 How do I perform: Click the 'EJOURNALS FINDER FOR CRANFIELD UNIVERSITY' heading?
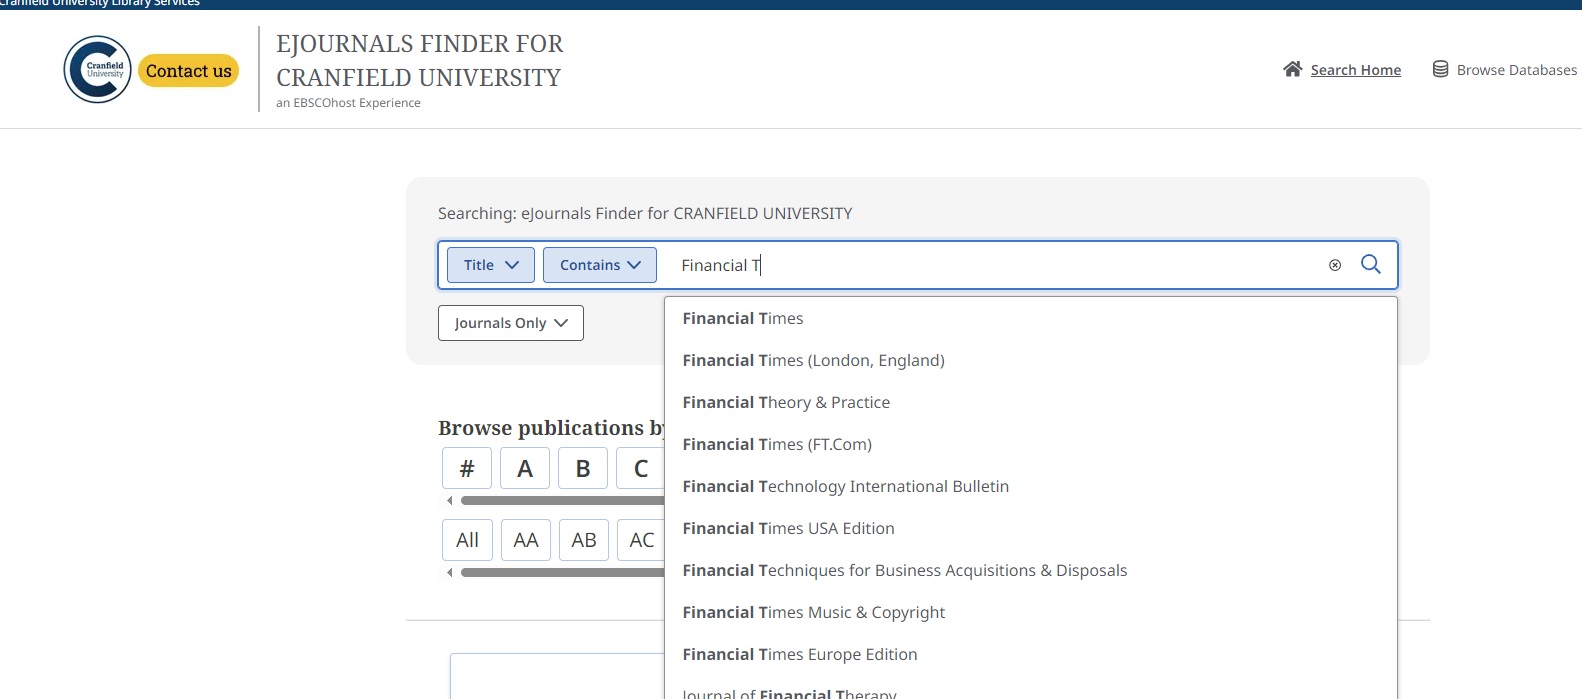420,60
